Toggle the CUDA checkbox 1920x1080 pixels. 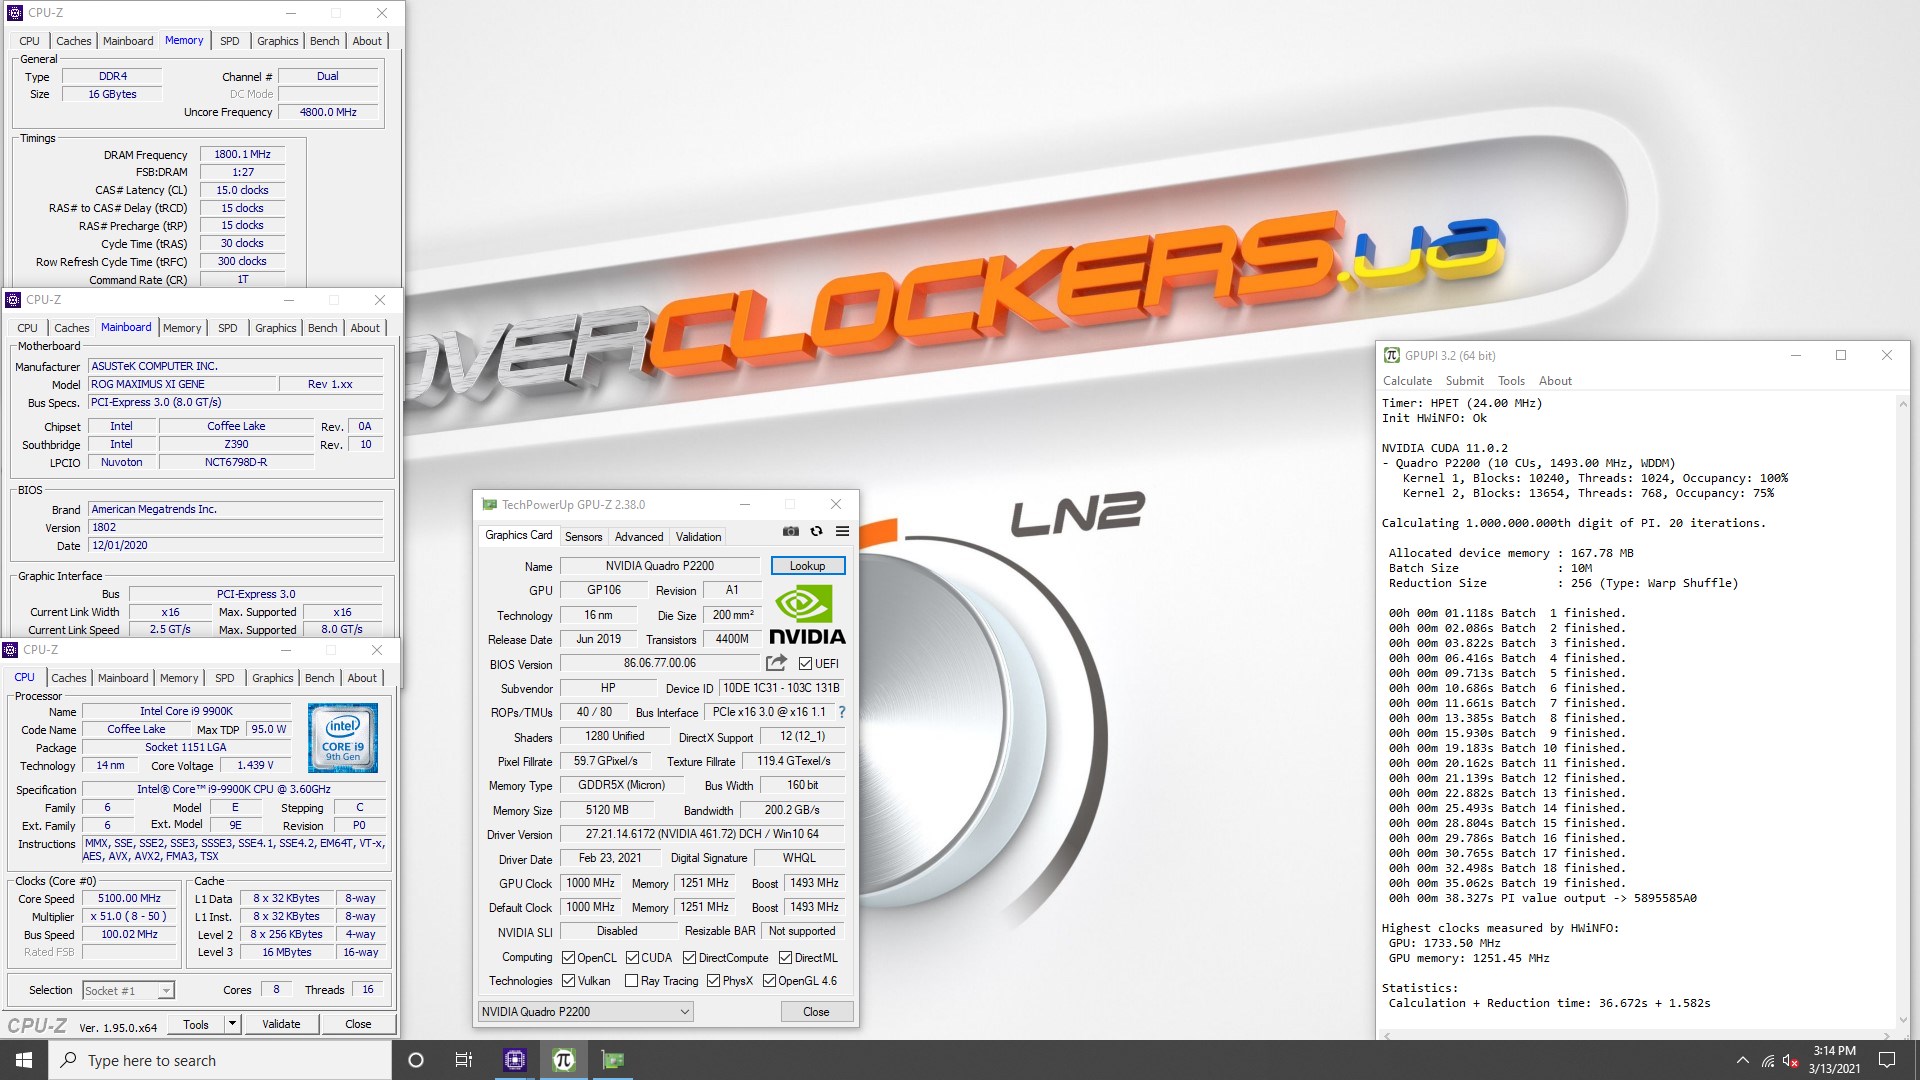click(632, 958)
